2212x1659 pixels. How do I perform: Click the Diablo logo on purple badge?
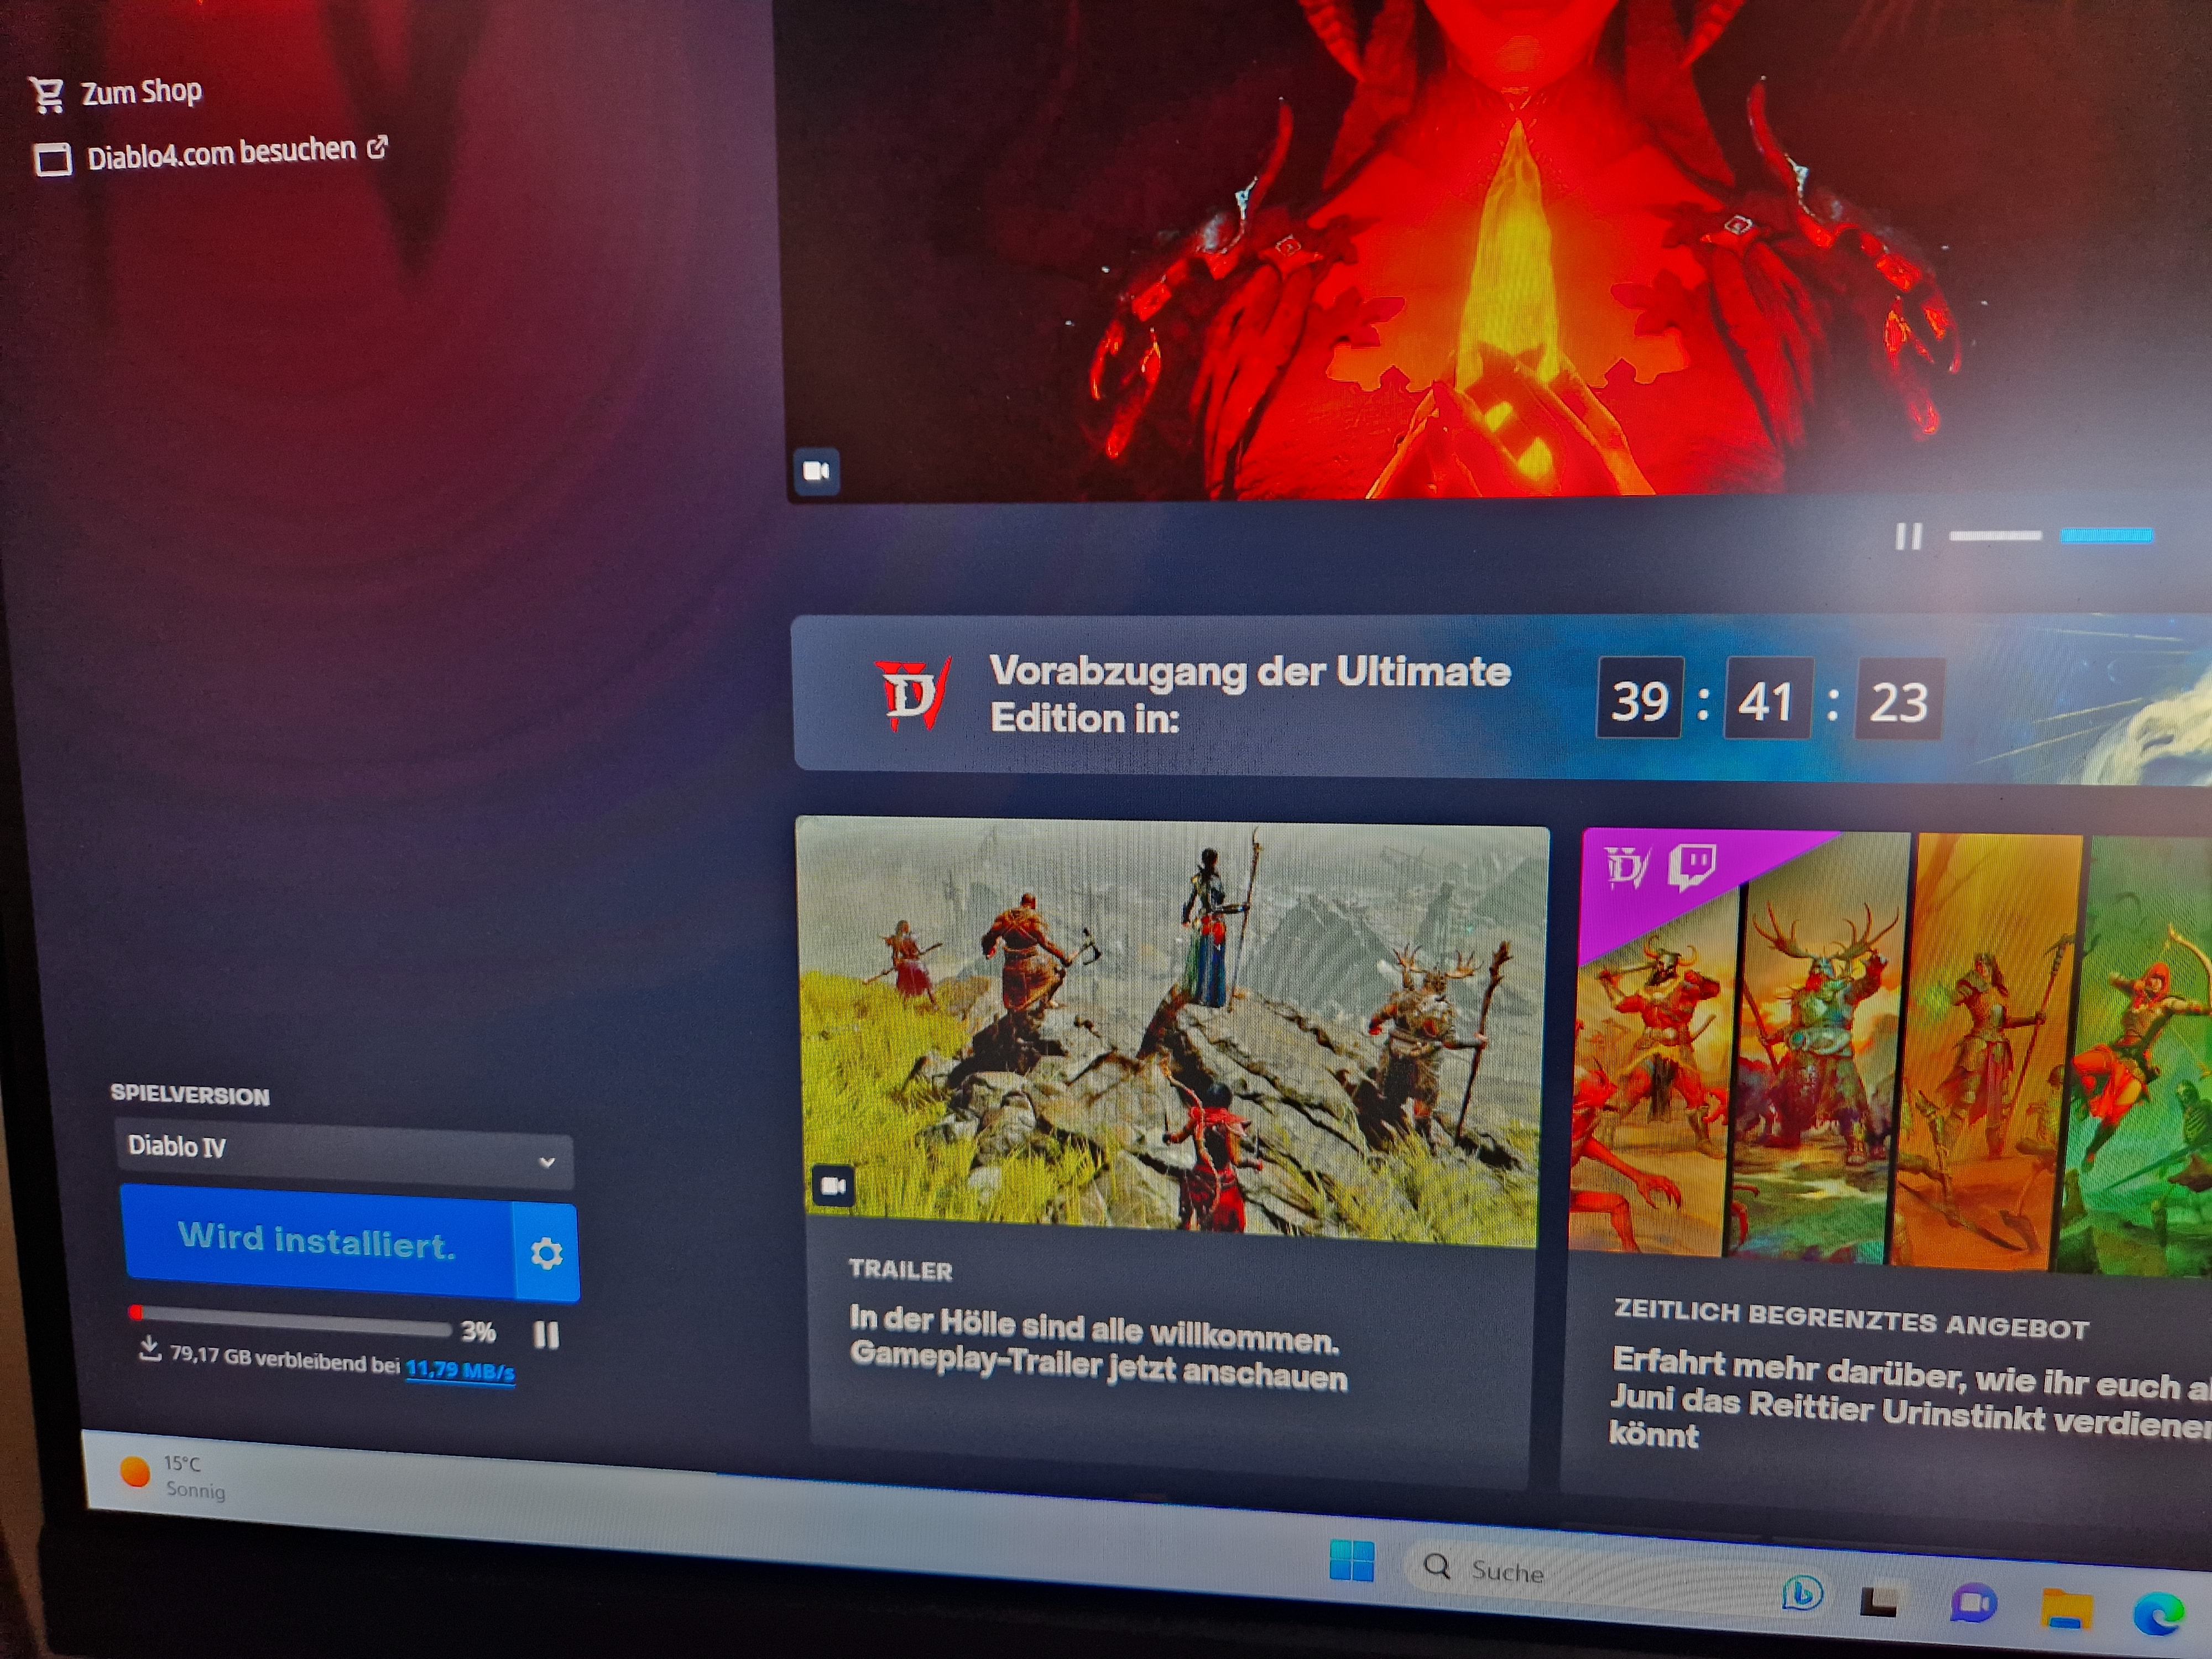pyautogui.click(x=1626, y=866)
